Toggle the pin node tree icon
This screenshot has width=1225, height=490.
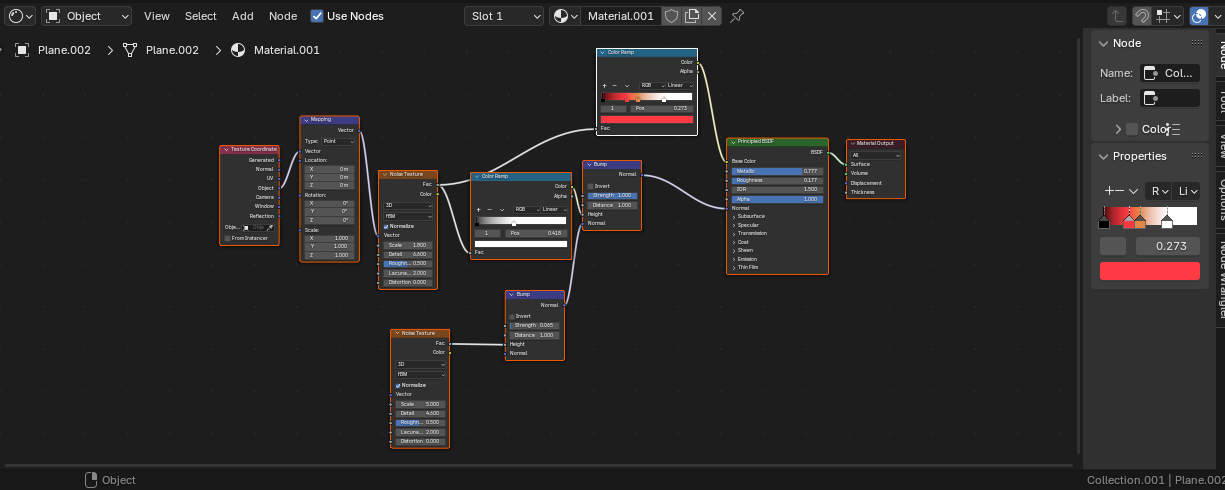737,16
